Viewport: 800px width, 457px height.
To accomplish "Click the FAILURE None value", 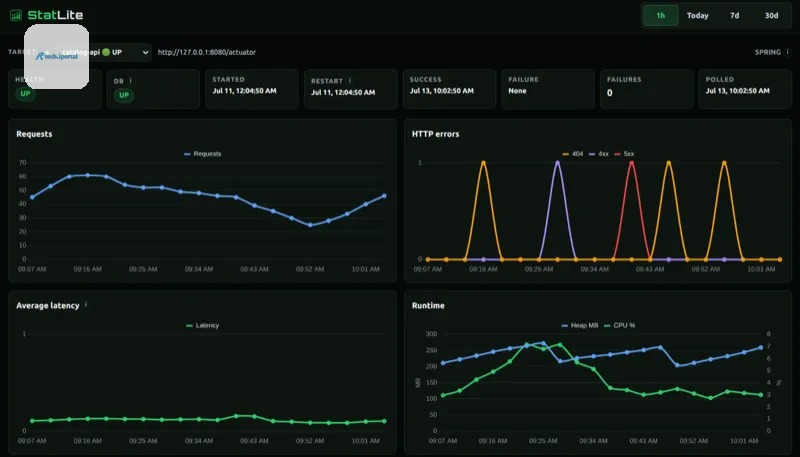I will [517, 91].
